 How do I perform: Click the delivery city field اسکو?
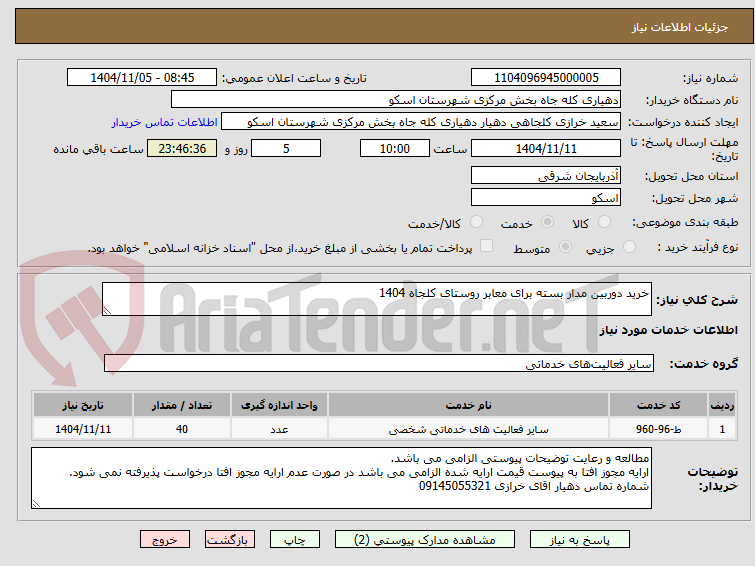(x=546, y=197)
